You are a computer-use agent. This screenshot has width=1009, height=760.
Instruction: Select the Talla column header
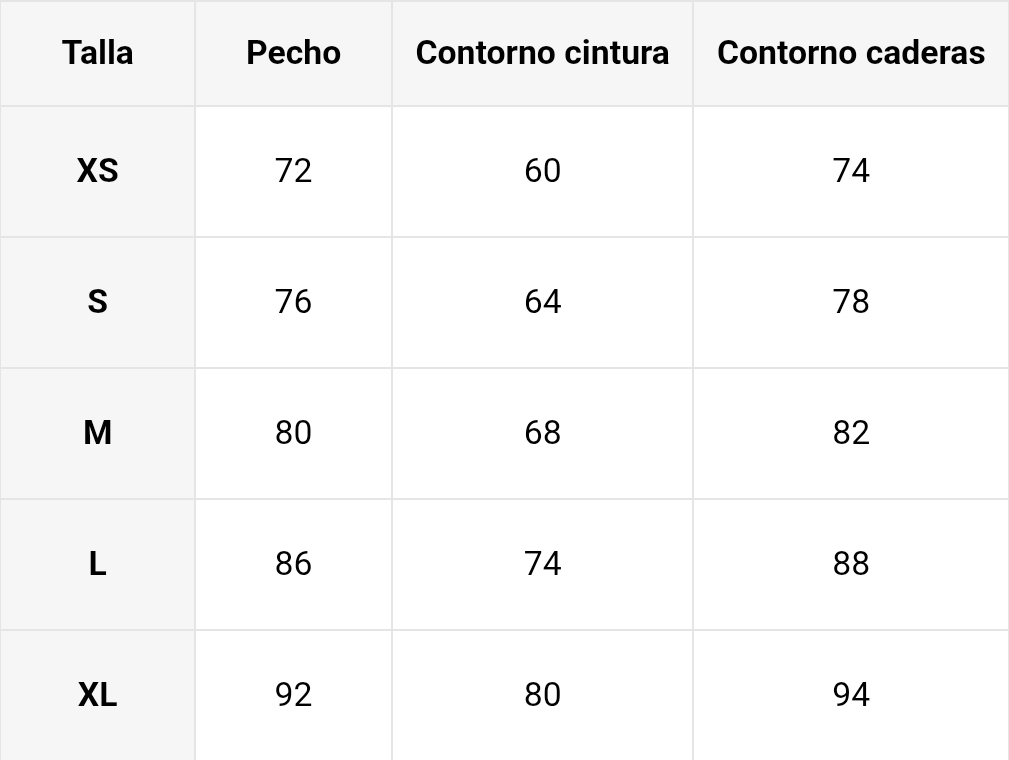98,53
